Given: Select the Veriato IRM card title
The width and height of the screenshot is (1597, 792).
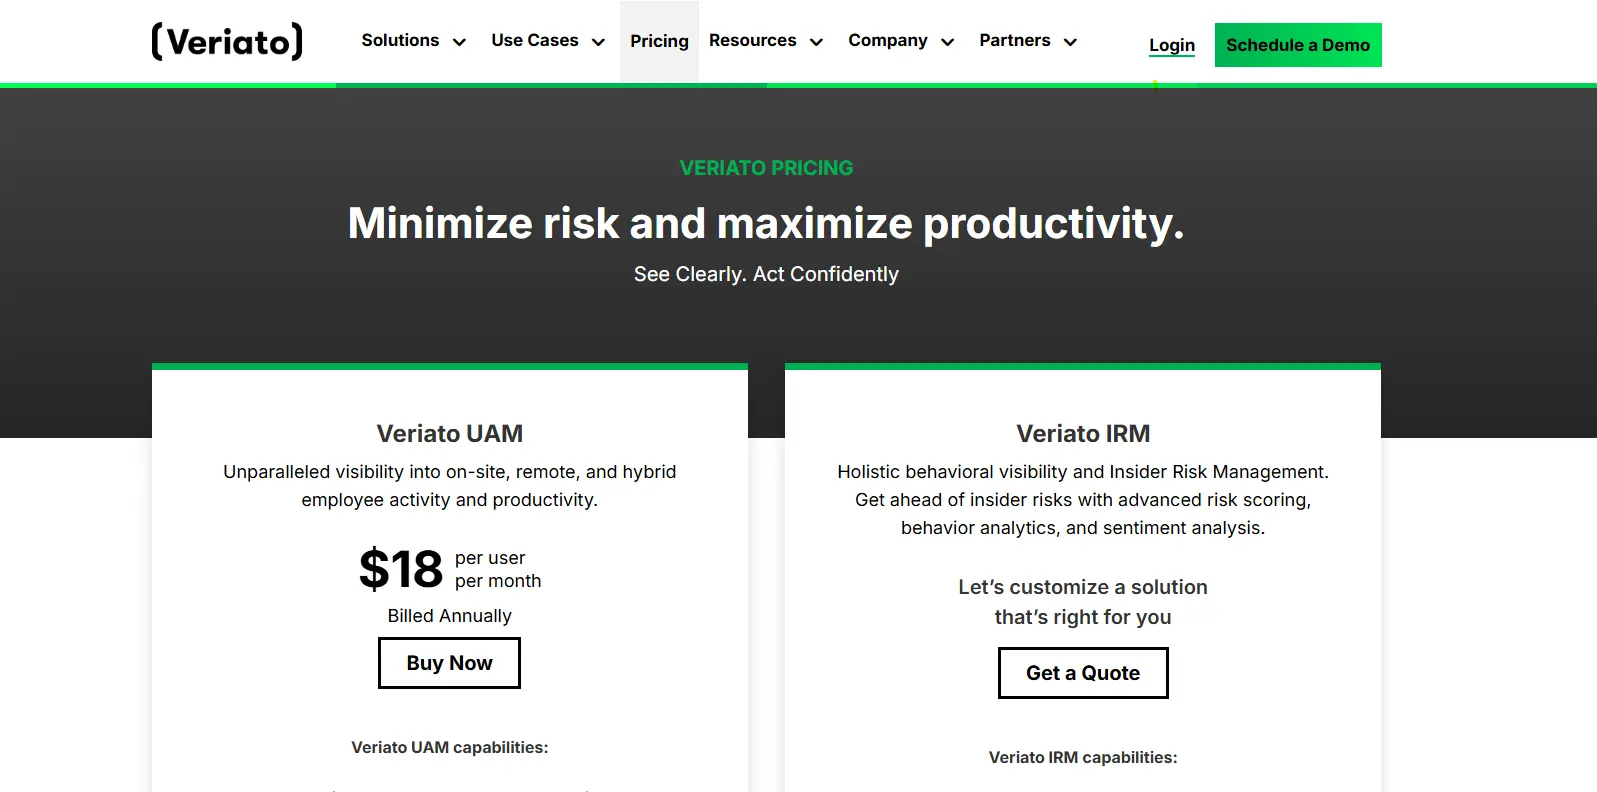Looking at the screenshot, I should 1083,433.
